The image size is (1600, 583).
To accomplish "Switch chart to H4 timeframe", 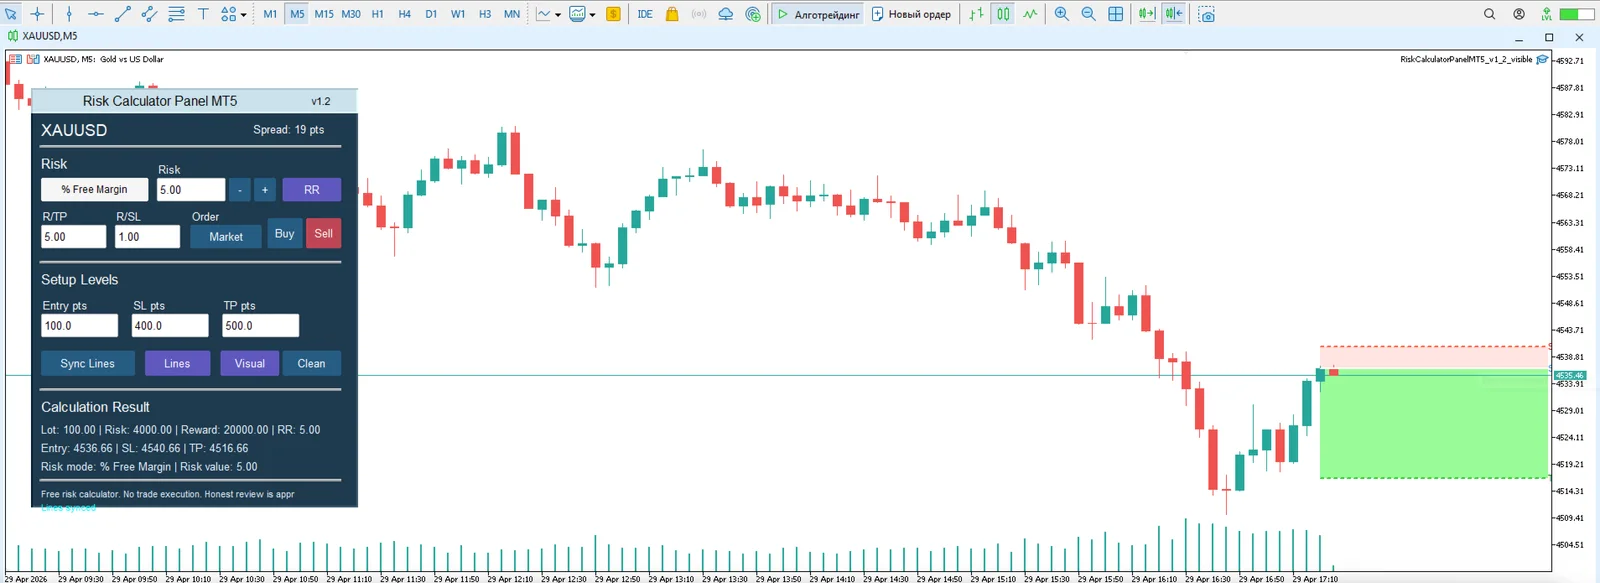I will tap(404, 14).
